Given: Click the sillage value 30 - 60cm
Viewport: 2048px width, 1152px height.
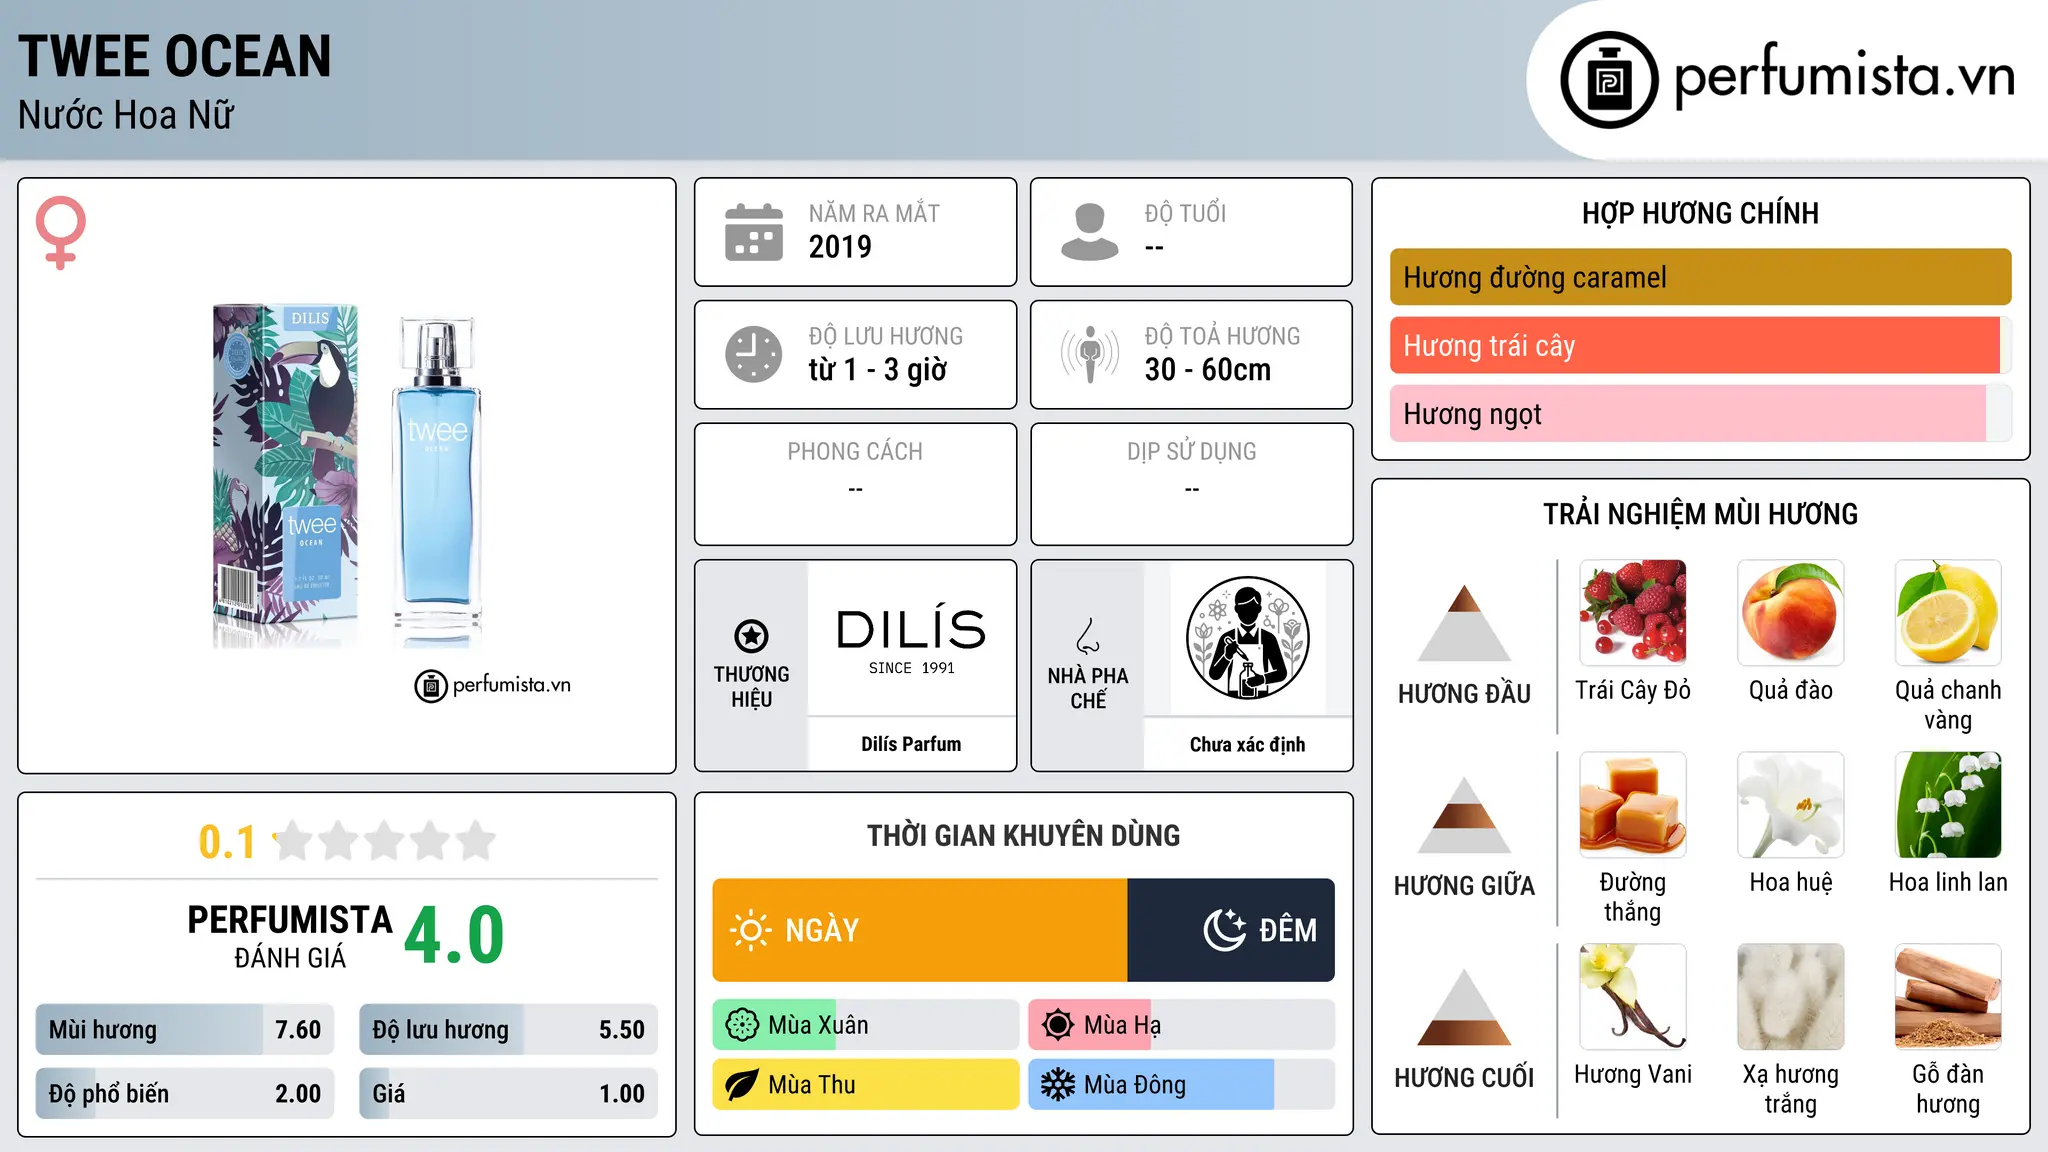Looking at the screenshot, I should coord(1208,370).
